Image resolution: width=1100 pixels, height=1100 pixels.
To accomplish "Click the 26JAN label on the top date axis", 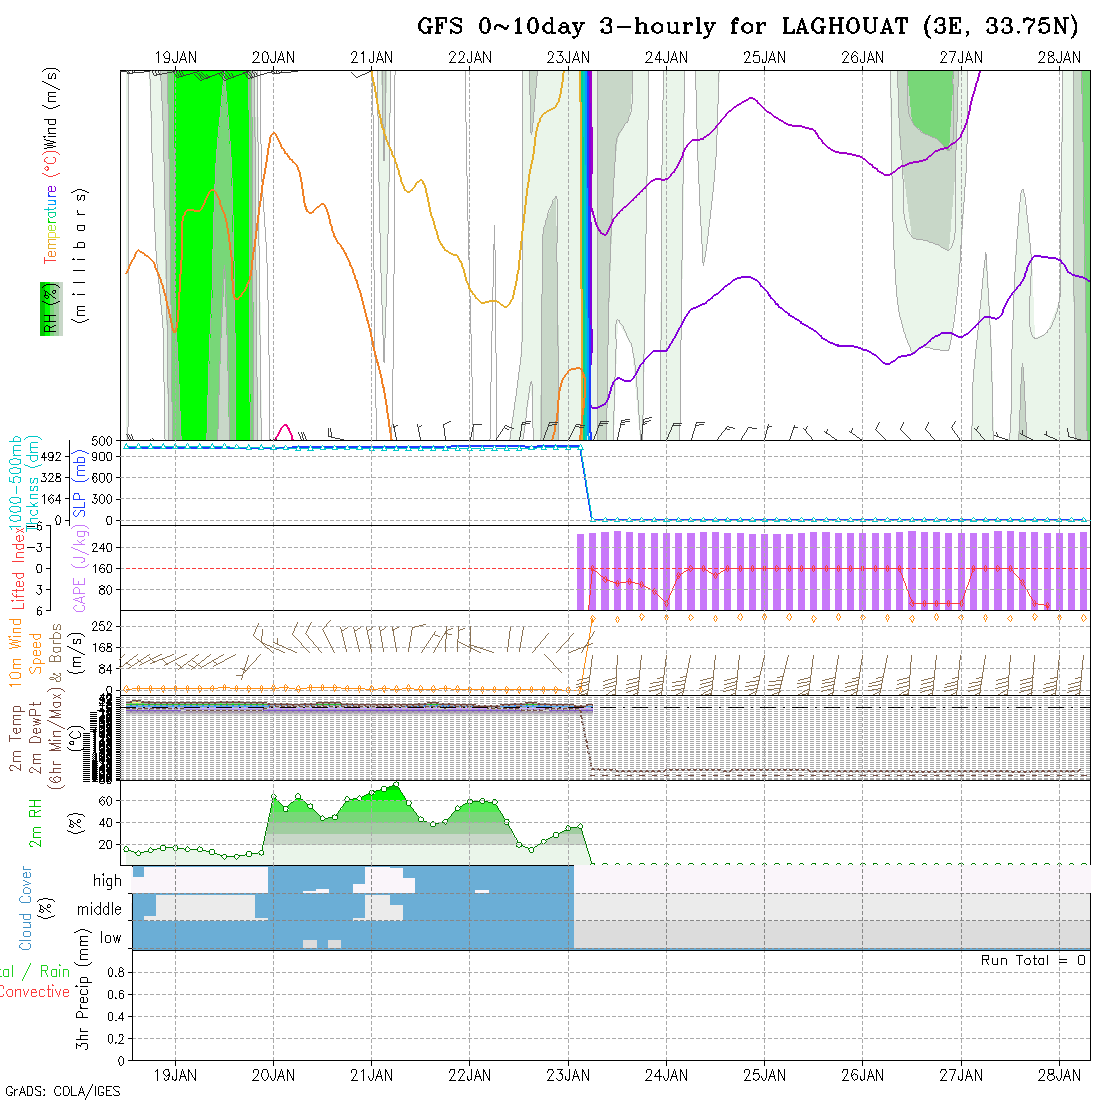I will click(863, 58).
